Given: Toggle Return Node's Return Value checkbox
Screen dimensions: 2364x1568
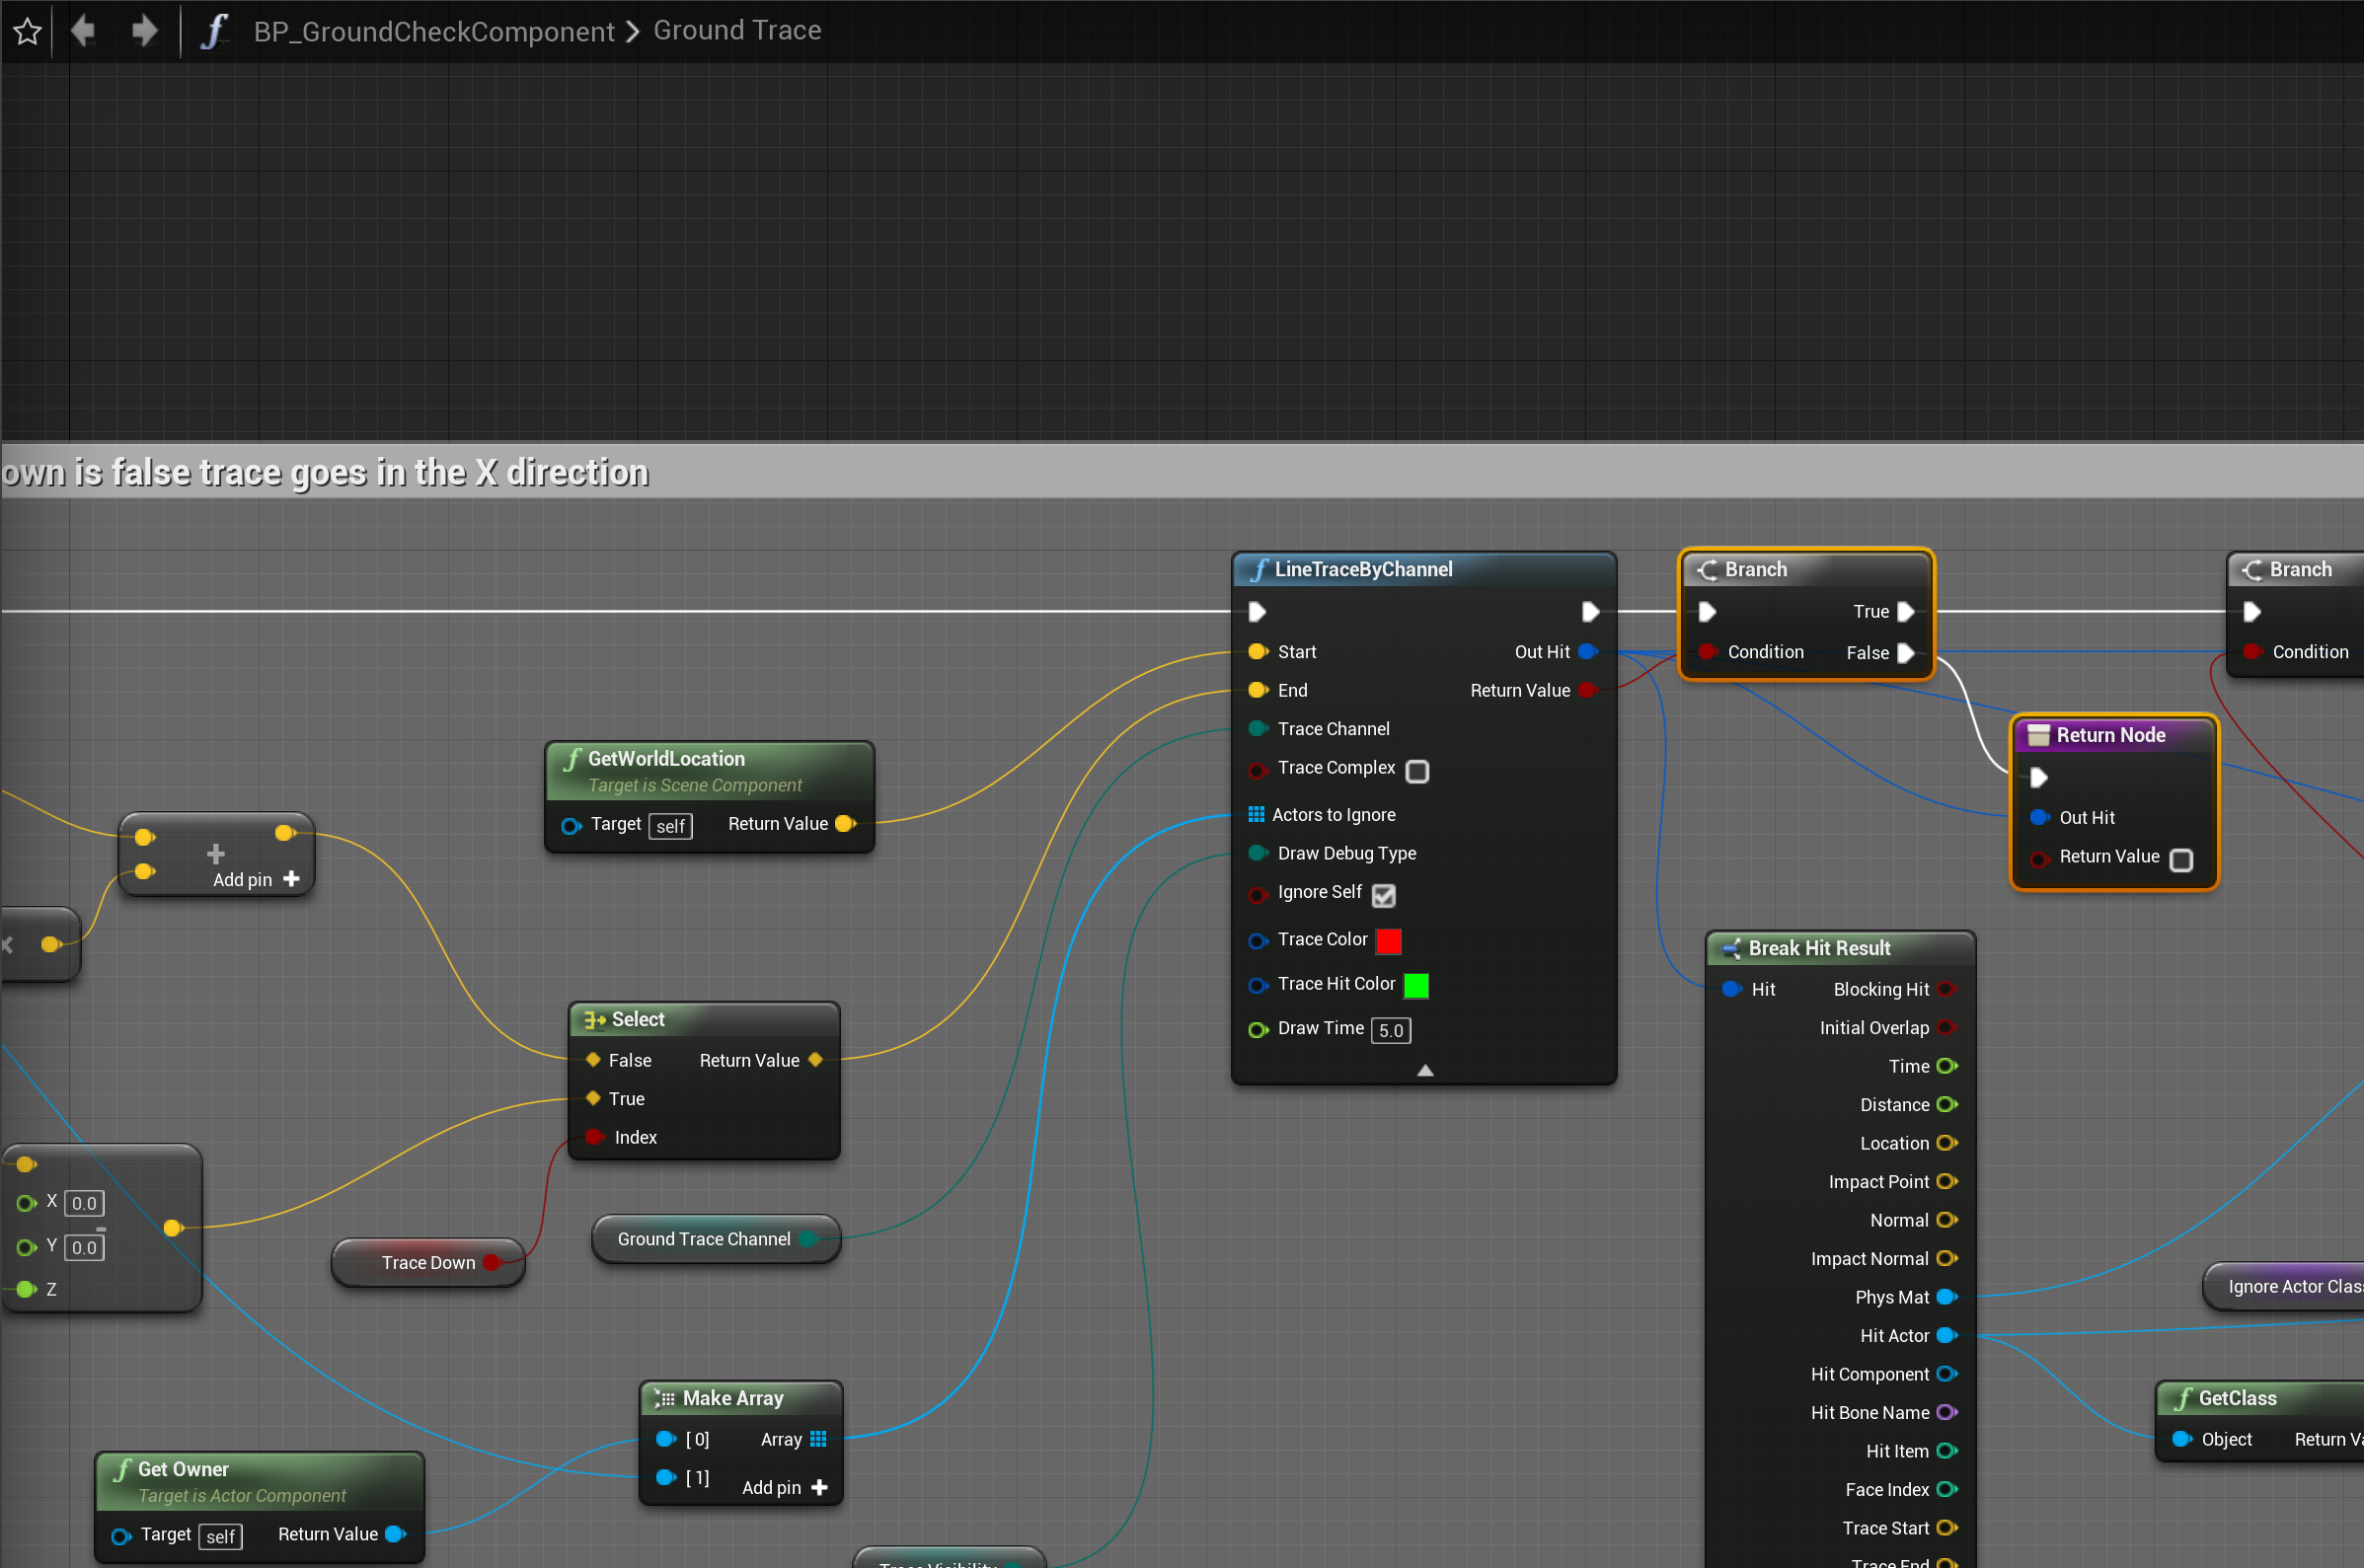Looking at the screenshot, I should [2181, 860].
